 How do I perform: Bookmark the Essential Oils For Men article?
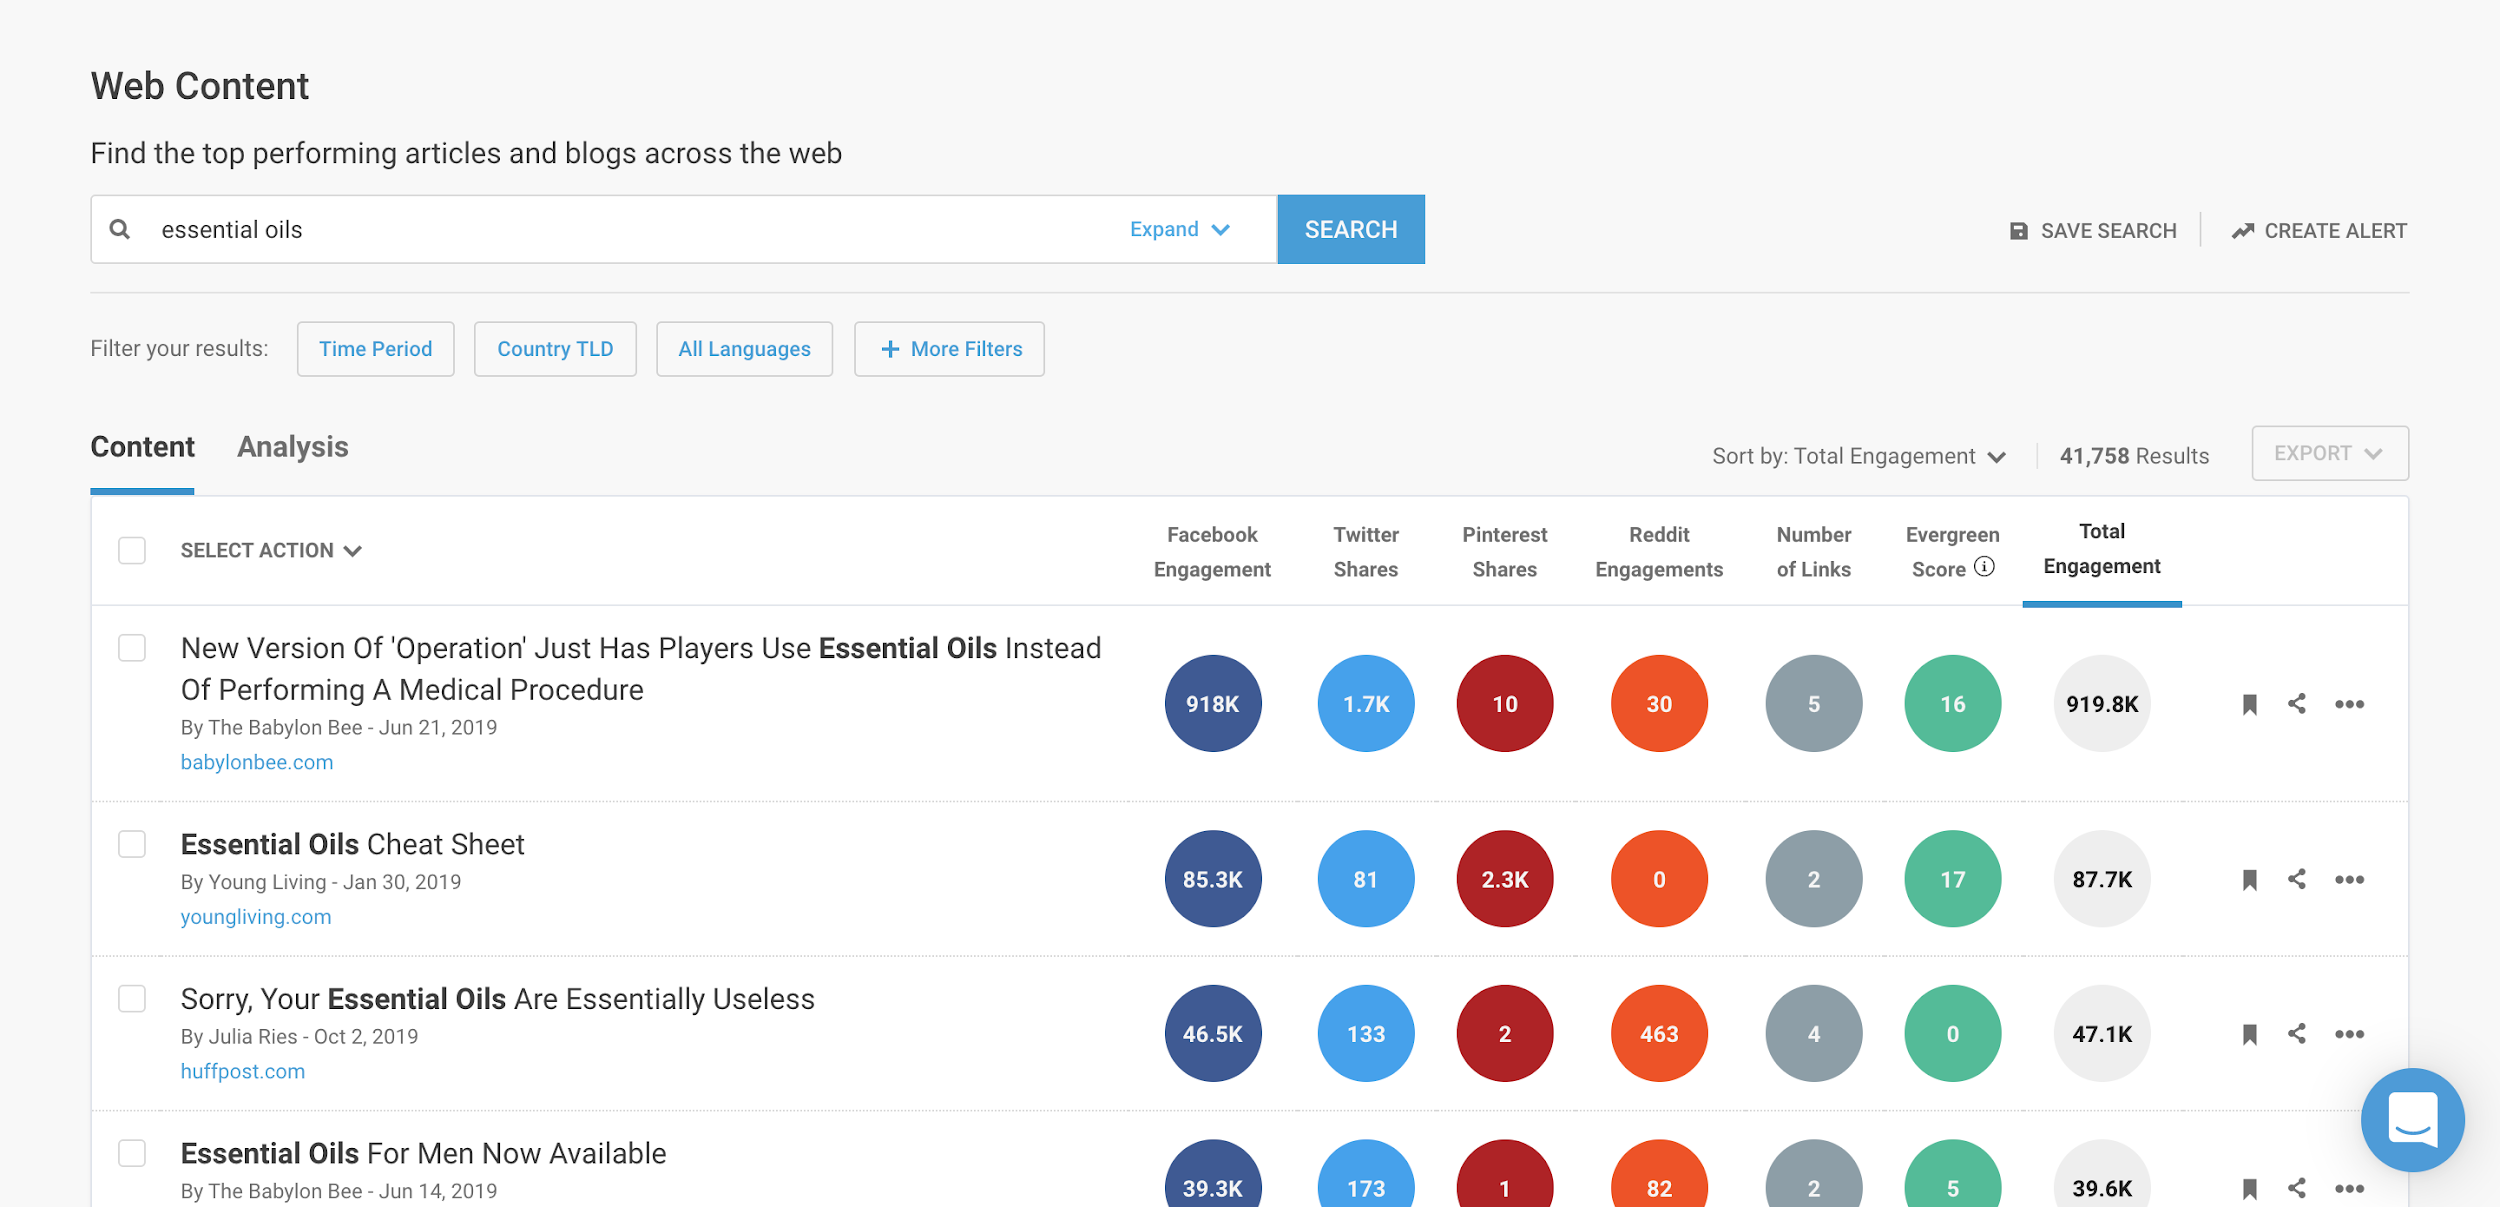[2249, 1189]
